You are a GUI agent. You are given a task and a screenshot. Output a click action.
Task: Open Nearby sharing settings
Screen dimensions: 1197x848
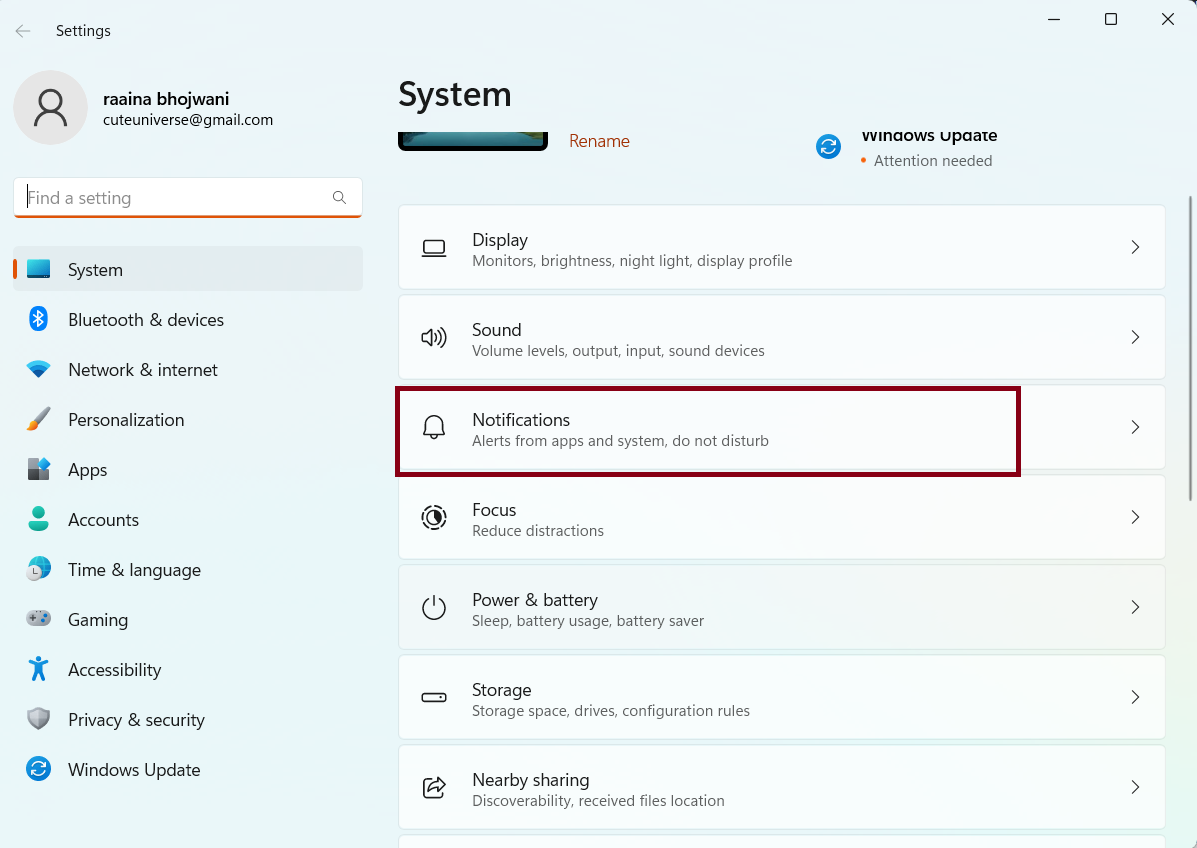780,788
